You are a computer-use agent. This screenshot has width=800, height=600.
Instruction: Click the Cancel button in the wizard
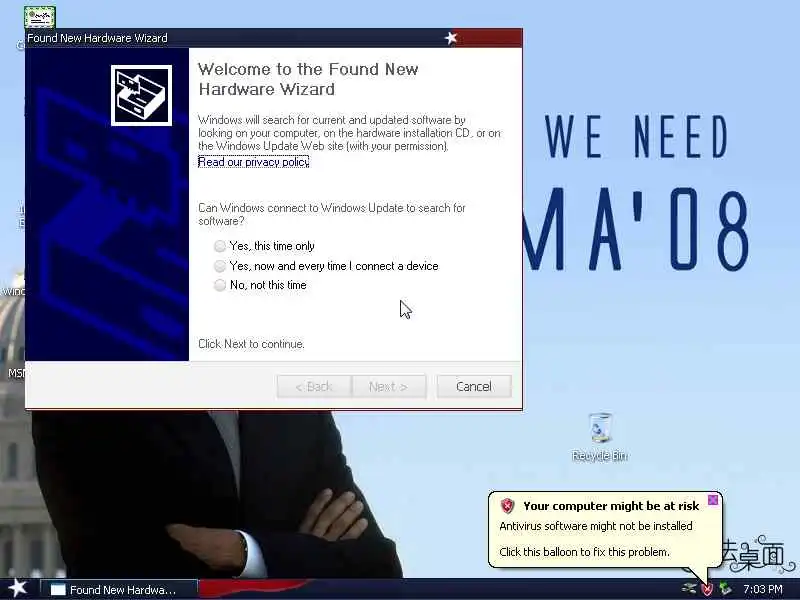[473, 386]
